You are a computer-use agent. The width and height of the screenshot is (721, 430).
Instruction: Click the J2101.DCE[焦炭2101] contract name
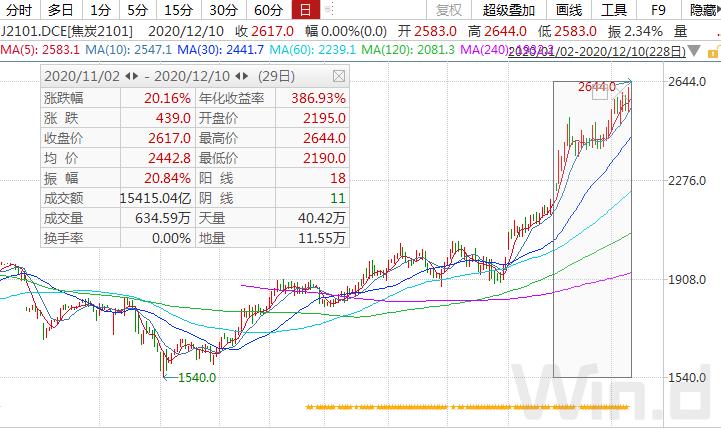tap(67, 31)
